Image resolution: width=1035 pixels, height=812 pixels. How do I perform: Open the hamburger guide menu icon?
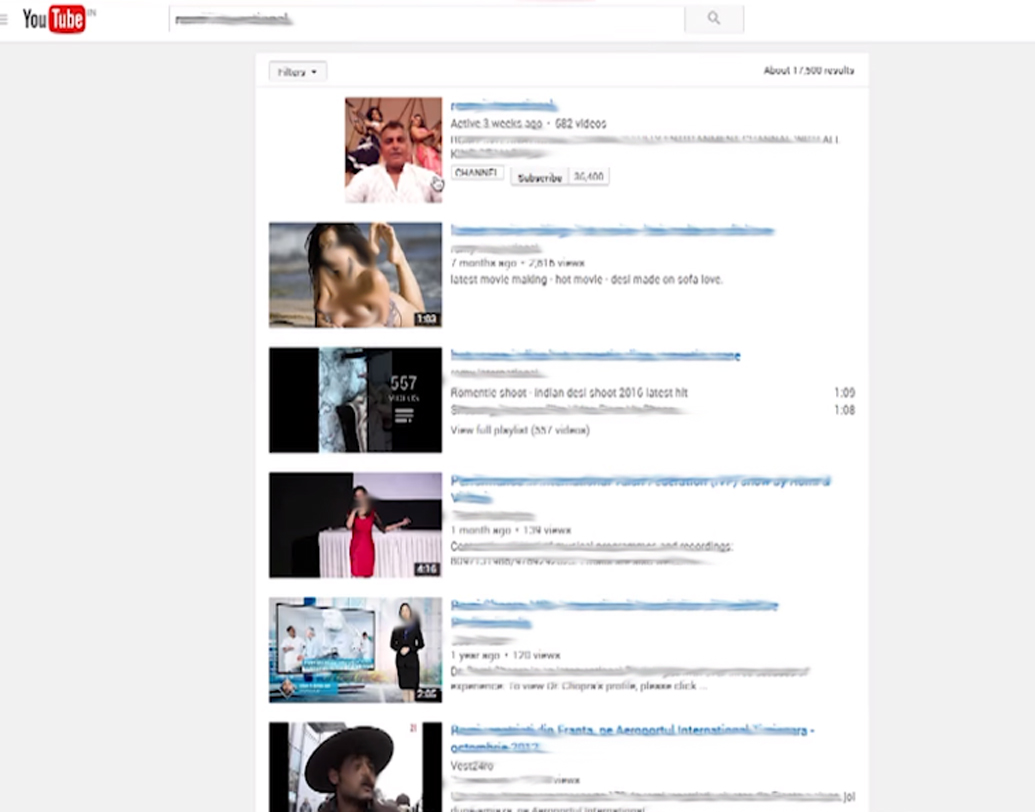tap(4, 18)
